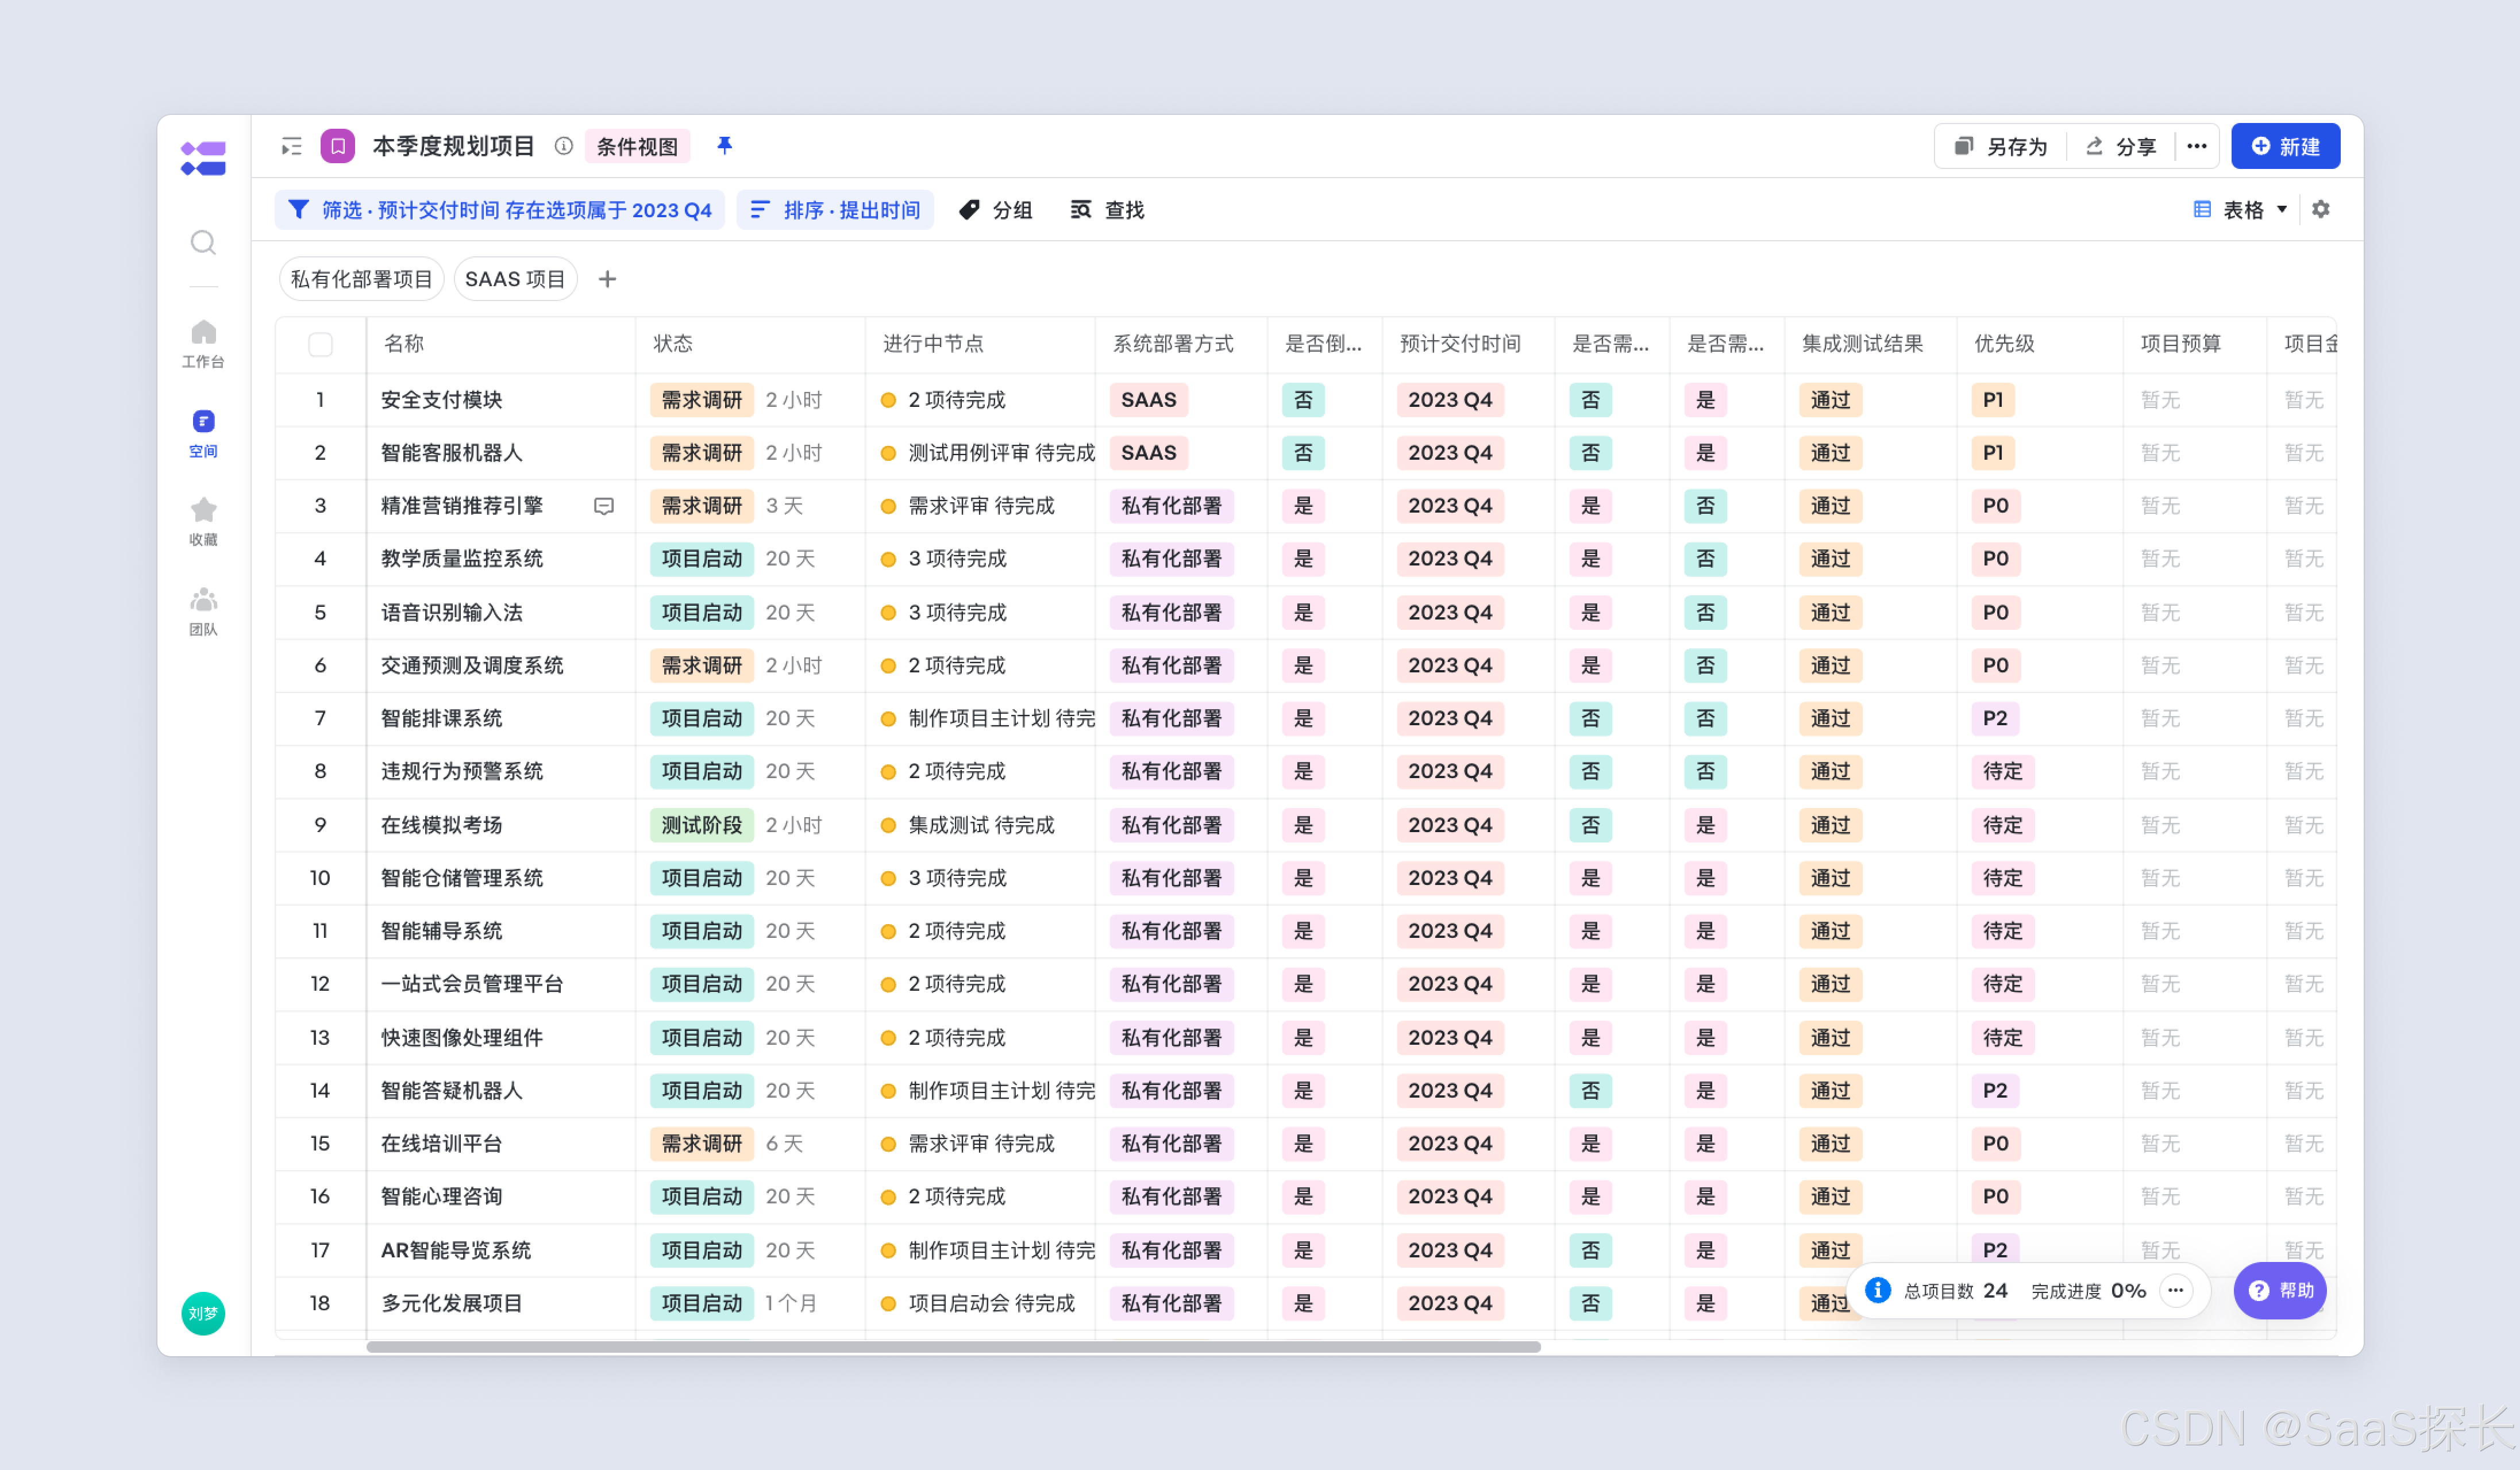This screenshot has height=1470, width=2520.
Task: Switch to the 私有化部署项目 tab
Action: coord(361,279)
